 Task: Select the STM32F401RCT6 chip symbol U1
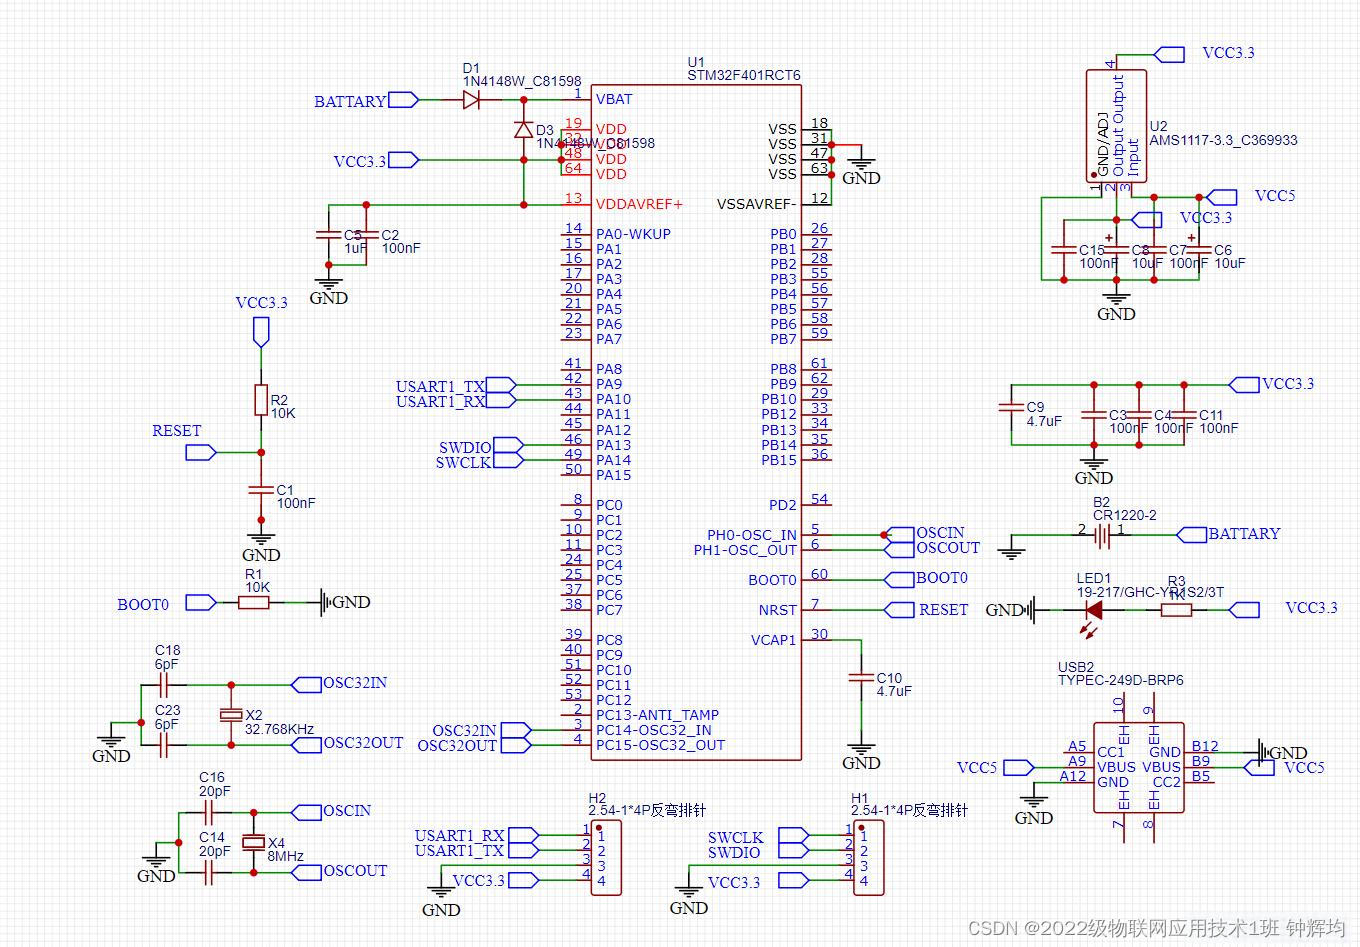[x=697, y=420]
